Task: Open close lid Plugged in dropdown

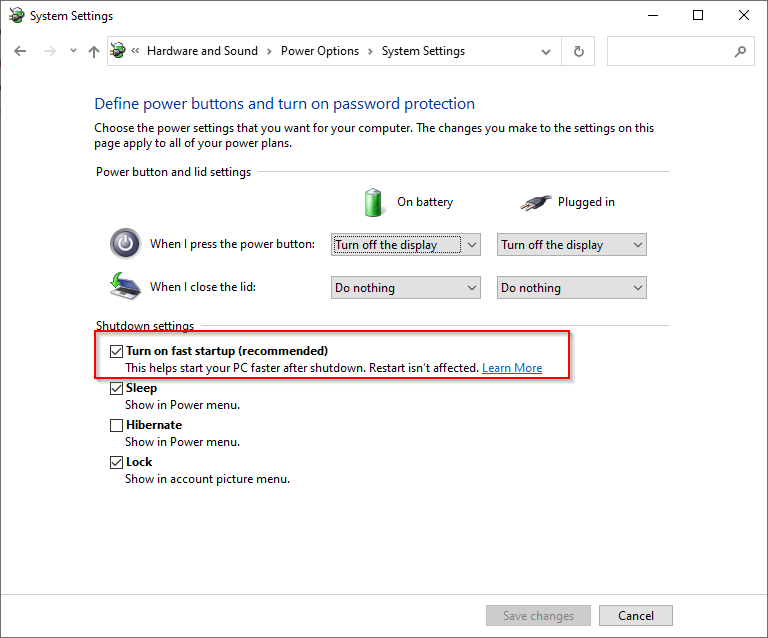Action: coord(572,287)
